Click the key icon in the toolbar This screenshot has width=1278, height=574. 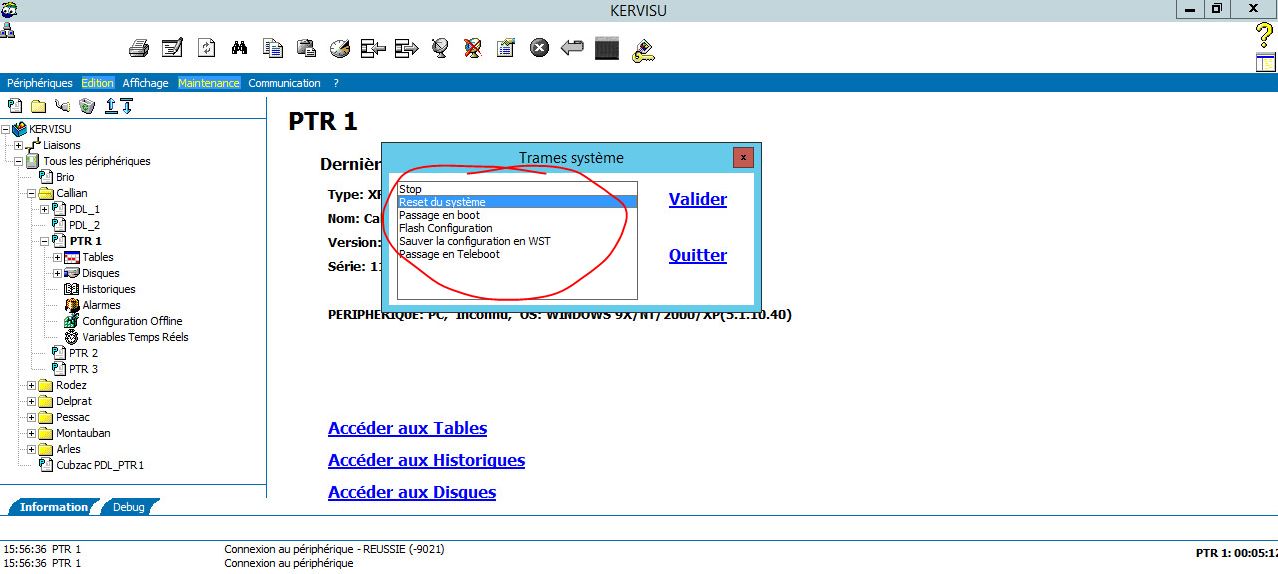click(643, 49)
